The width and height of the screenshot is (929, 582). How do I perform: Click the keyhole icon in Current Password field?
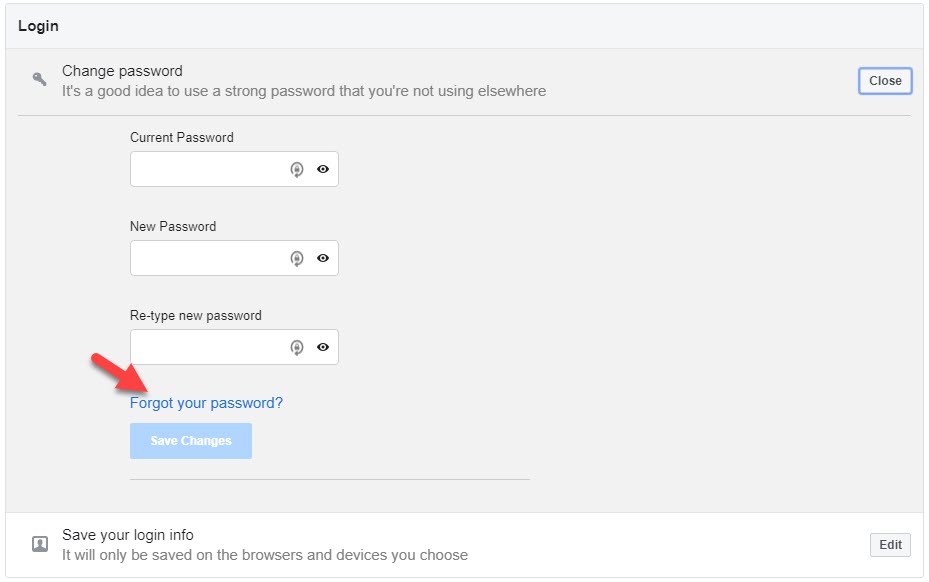[x=296, y=169]
